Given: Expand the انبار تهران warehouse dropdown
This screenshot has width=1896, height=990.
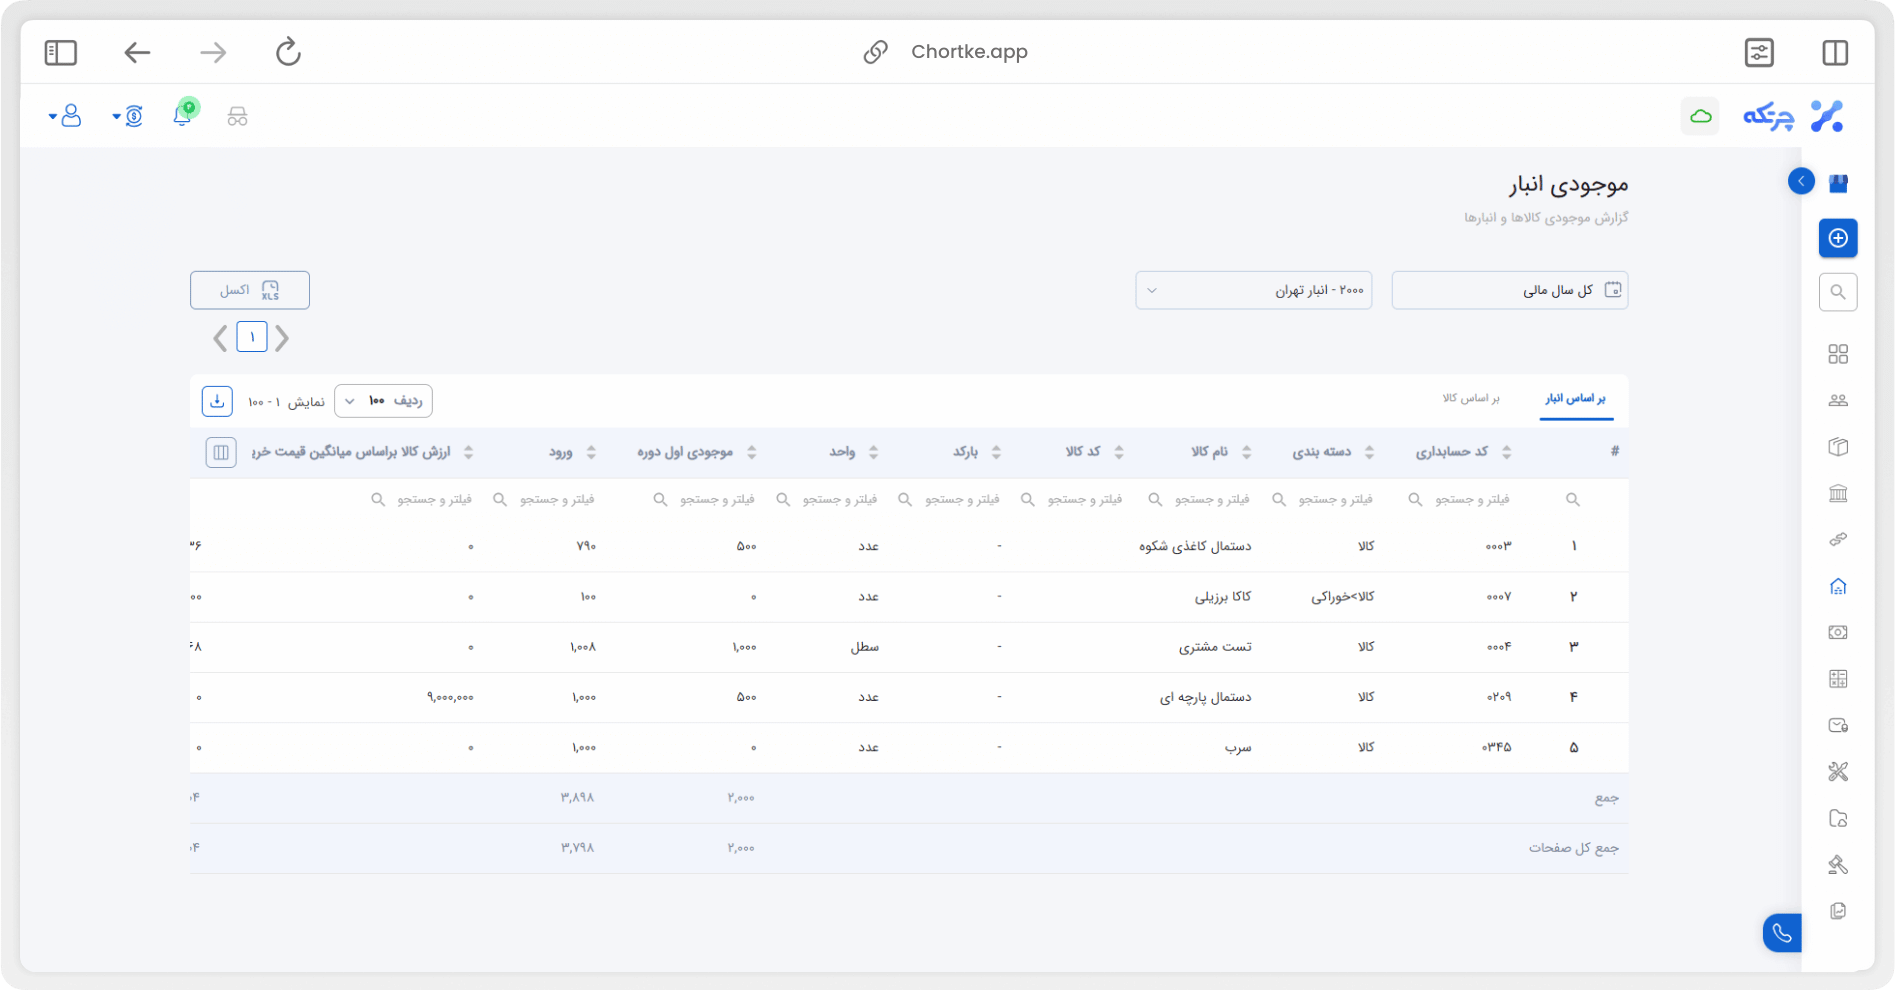Looking at the screenshot, I should pos(1253,290).
